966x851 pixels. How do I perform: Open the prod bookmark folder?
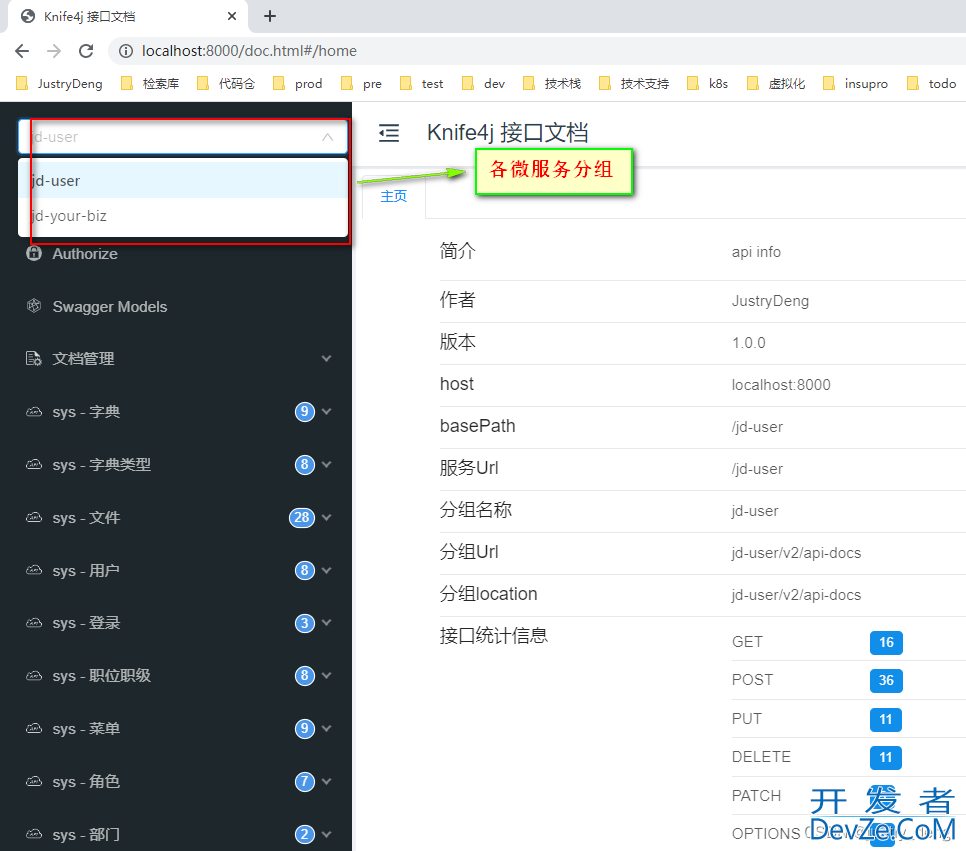coord(298,84)
